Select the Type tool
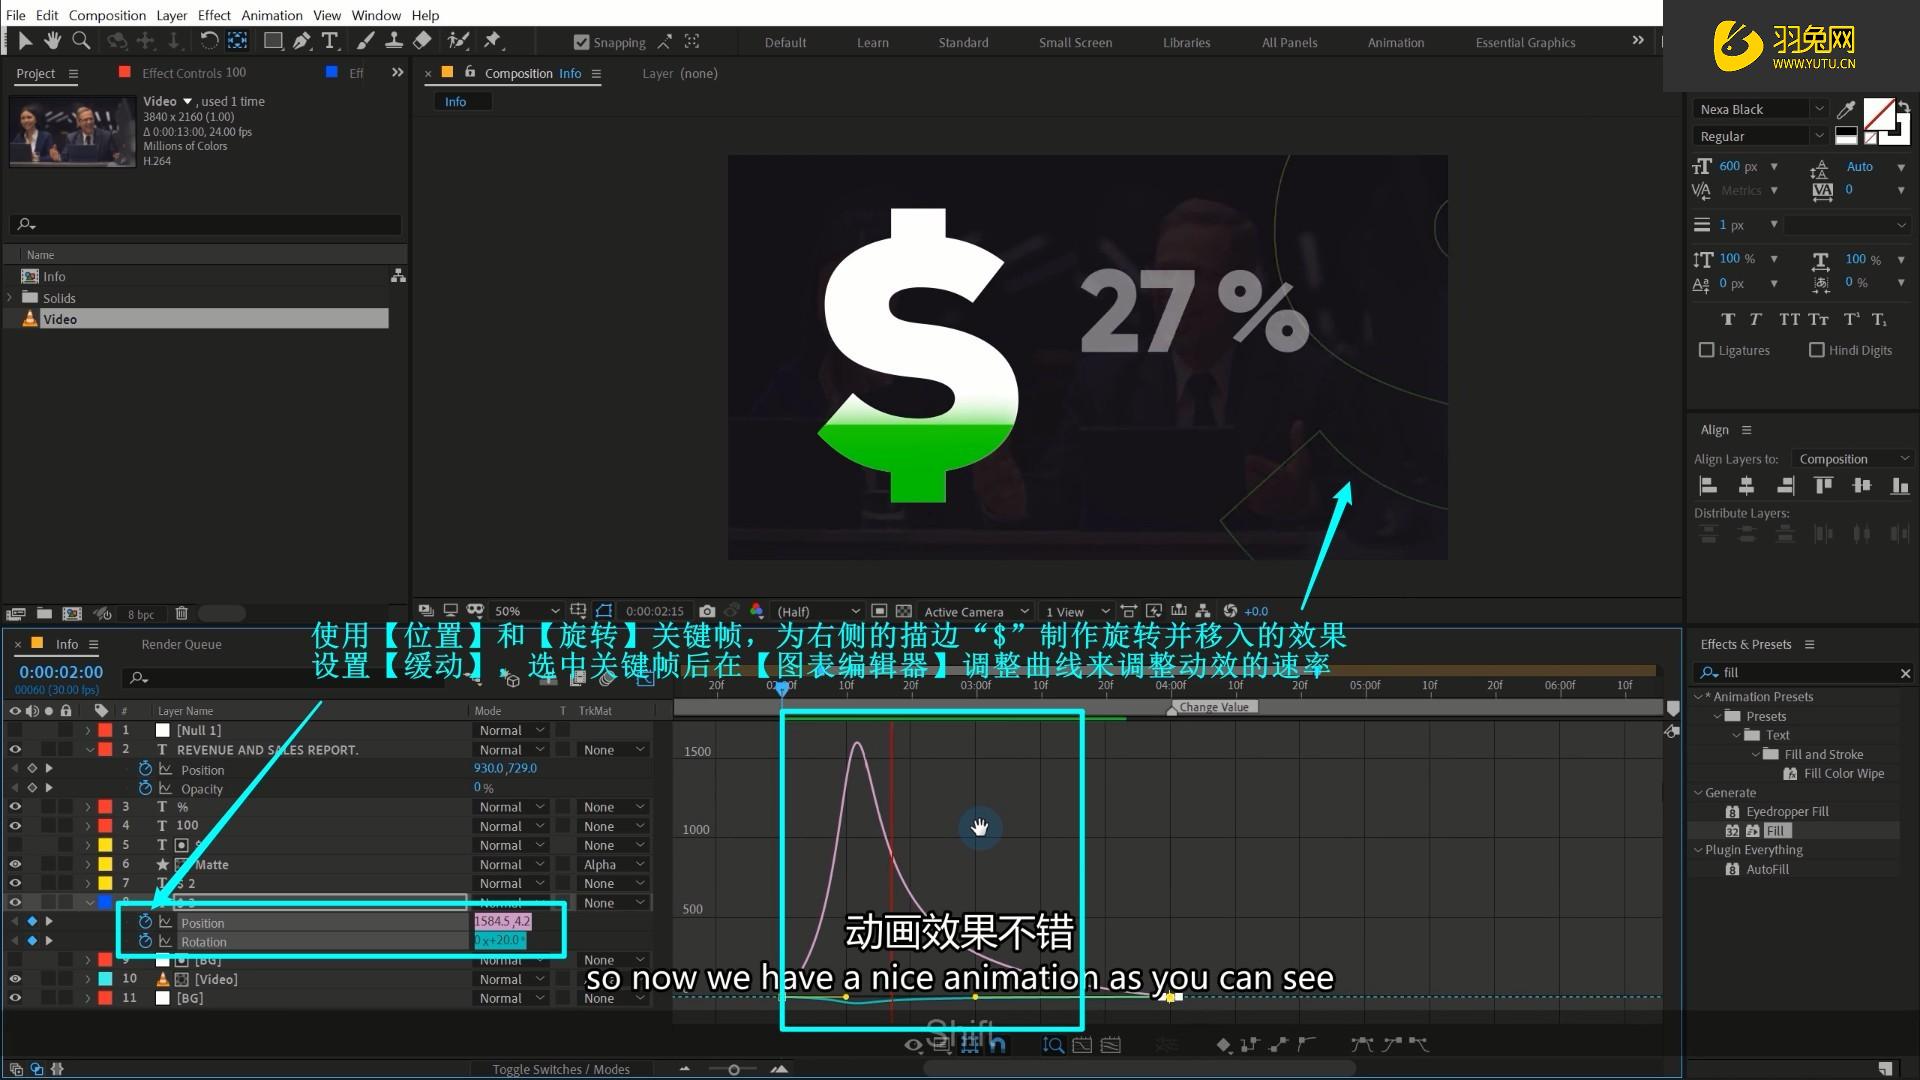Image resolution: width=1920 pixels, height=1080 pixels. click(329, 41)
